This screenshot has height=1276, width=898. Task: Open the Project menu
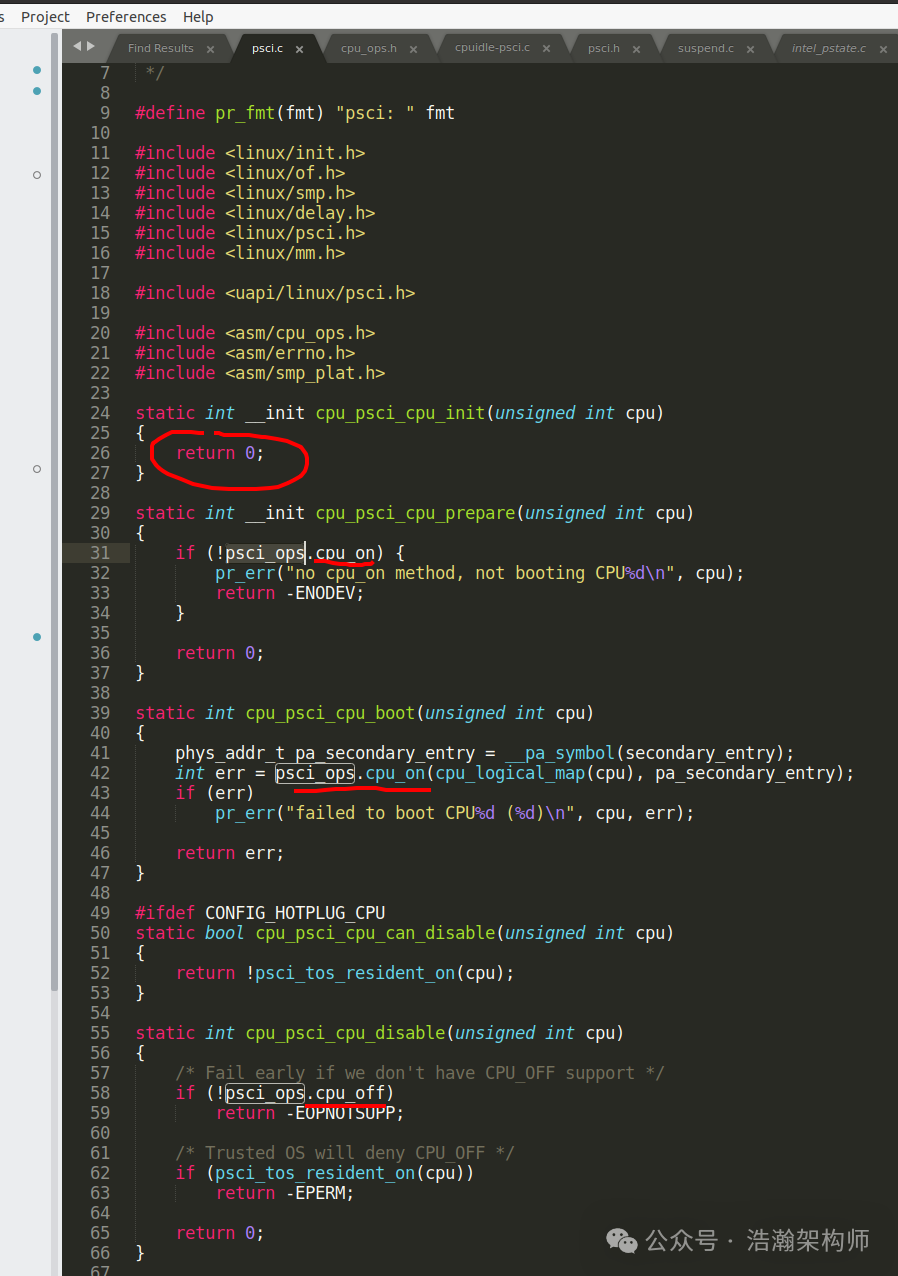coord(46,17)
